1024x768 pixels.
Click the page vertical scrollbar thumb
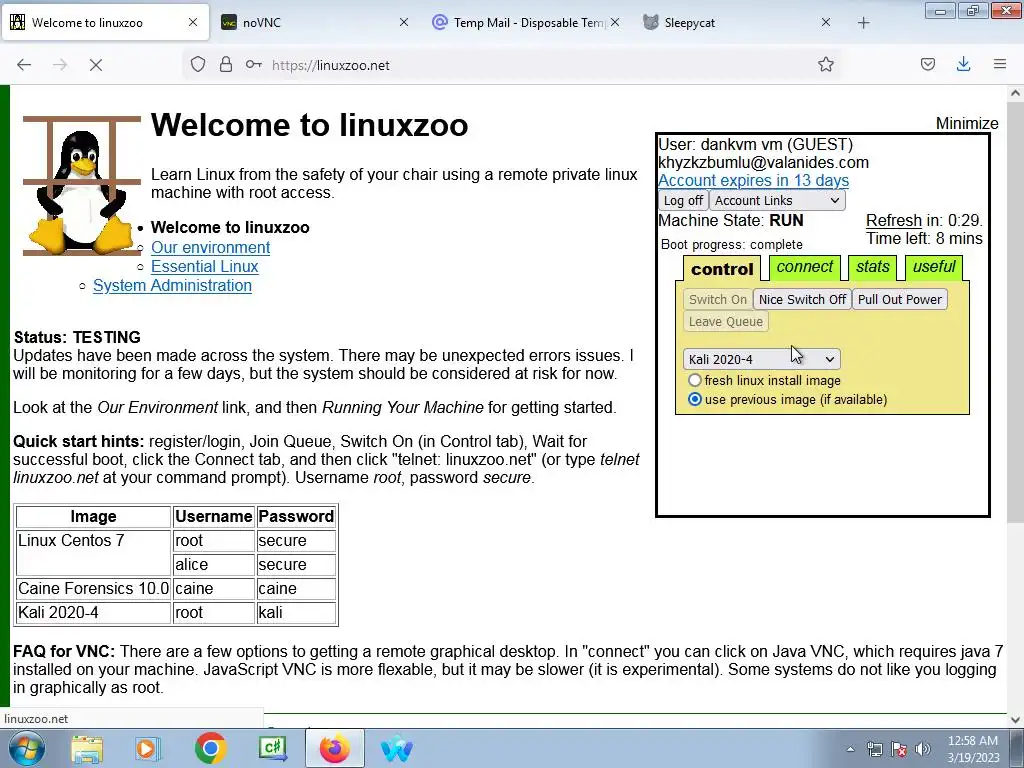tap(1015, 312)
